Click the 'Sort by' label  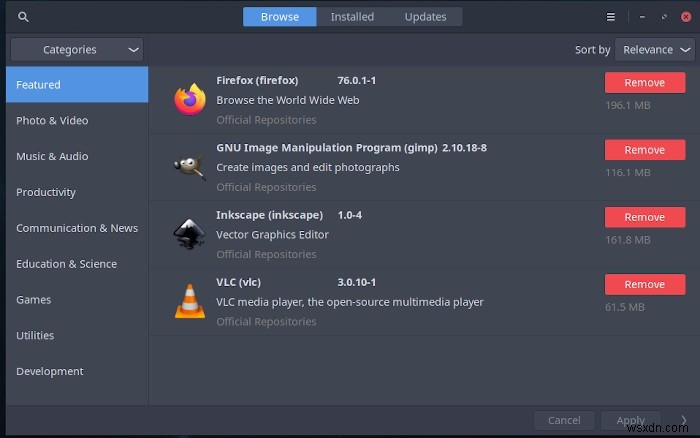(592, 50)
